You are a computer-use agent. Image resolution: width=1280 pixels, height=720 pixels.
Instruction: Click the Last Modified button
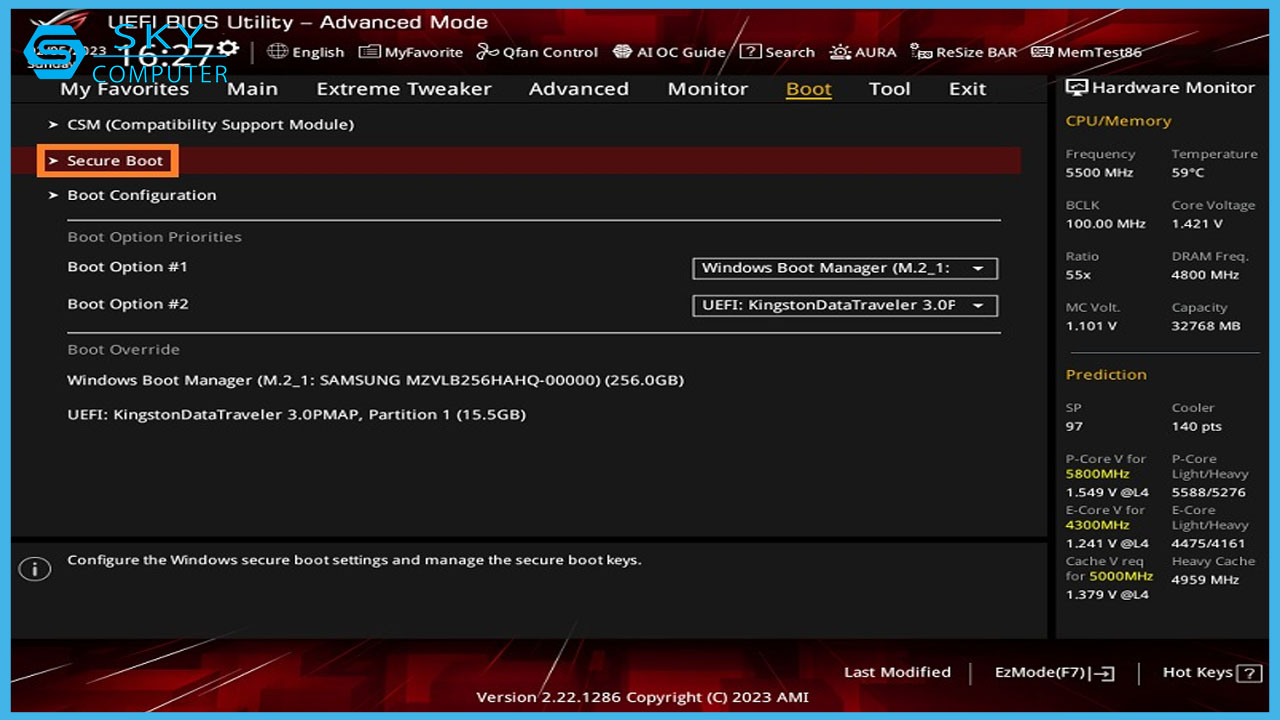pos(897,673)
